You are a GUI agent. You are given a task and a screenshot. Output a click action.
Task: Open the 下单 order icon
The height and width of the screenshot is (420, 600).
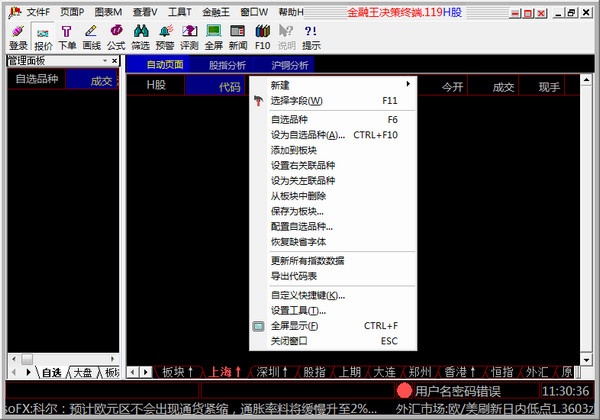coord(67,37)
